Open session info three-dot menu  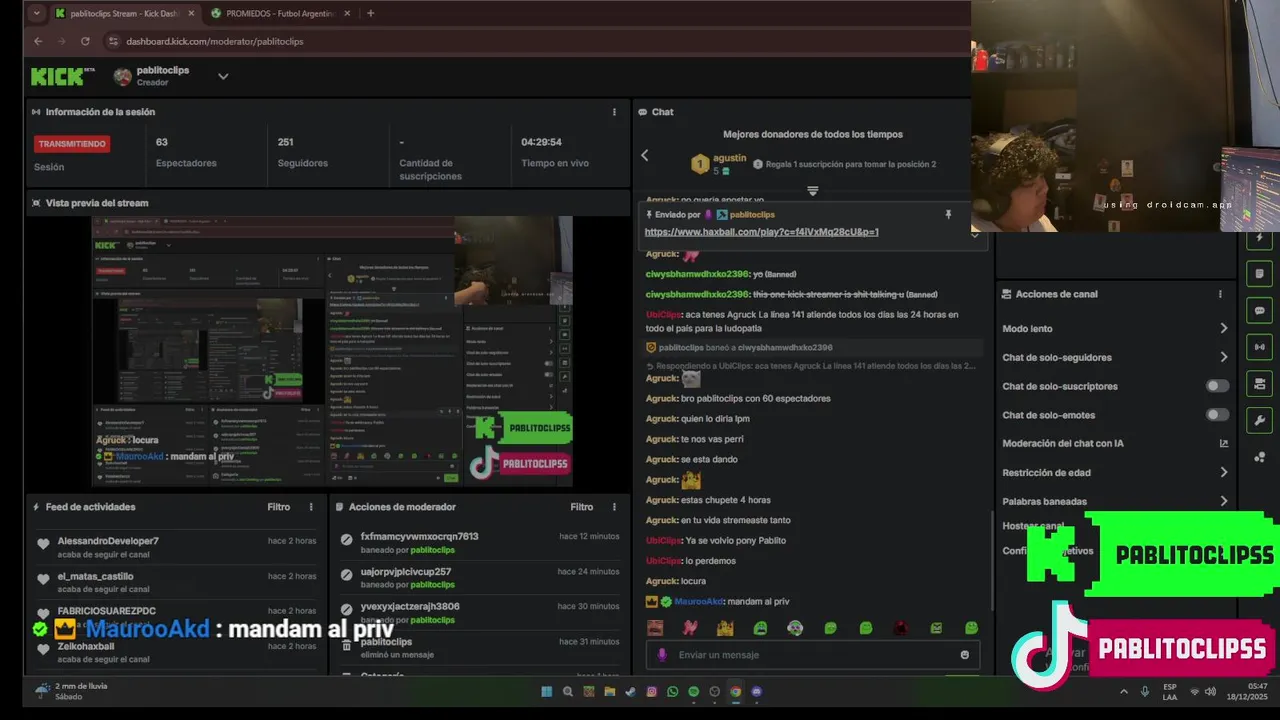click(x=614, y=112)
